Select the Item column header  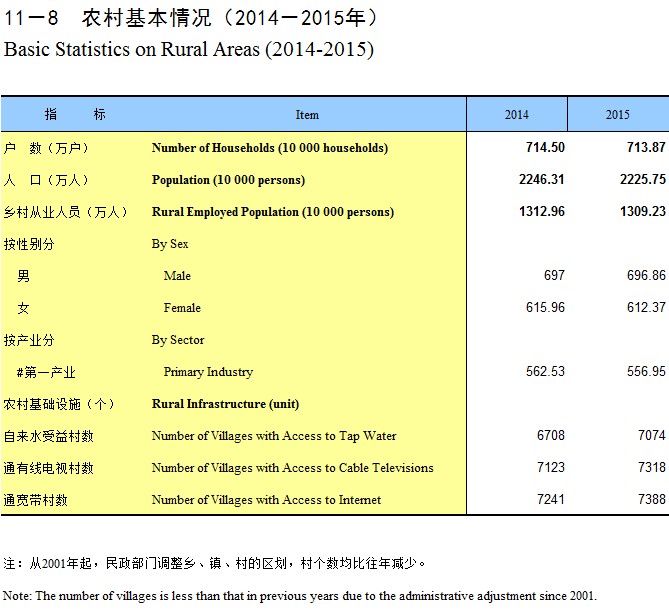coord(307,115)
